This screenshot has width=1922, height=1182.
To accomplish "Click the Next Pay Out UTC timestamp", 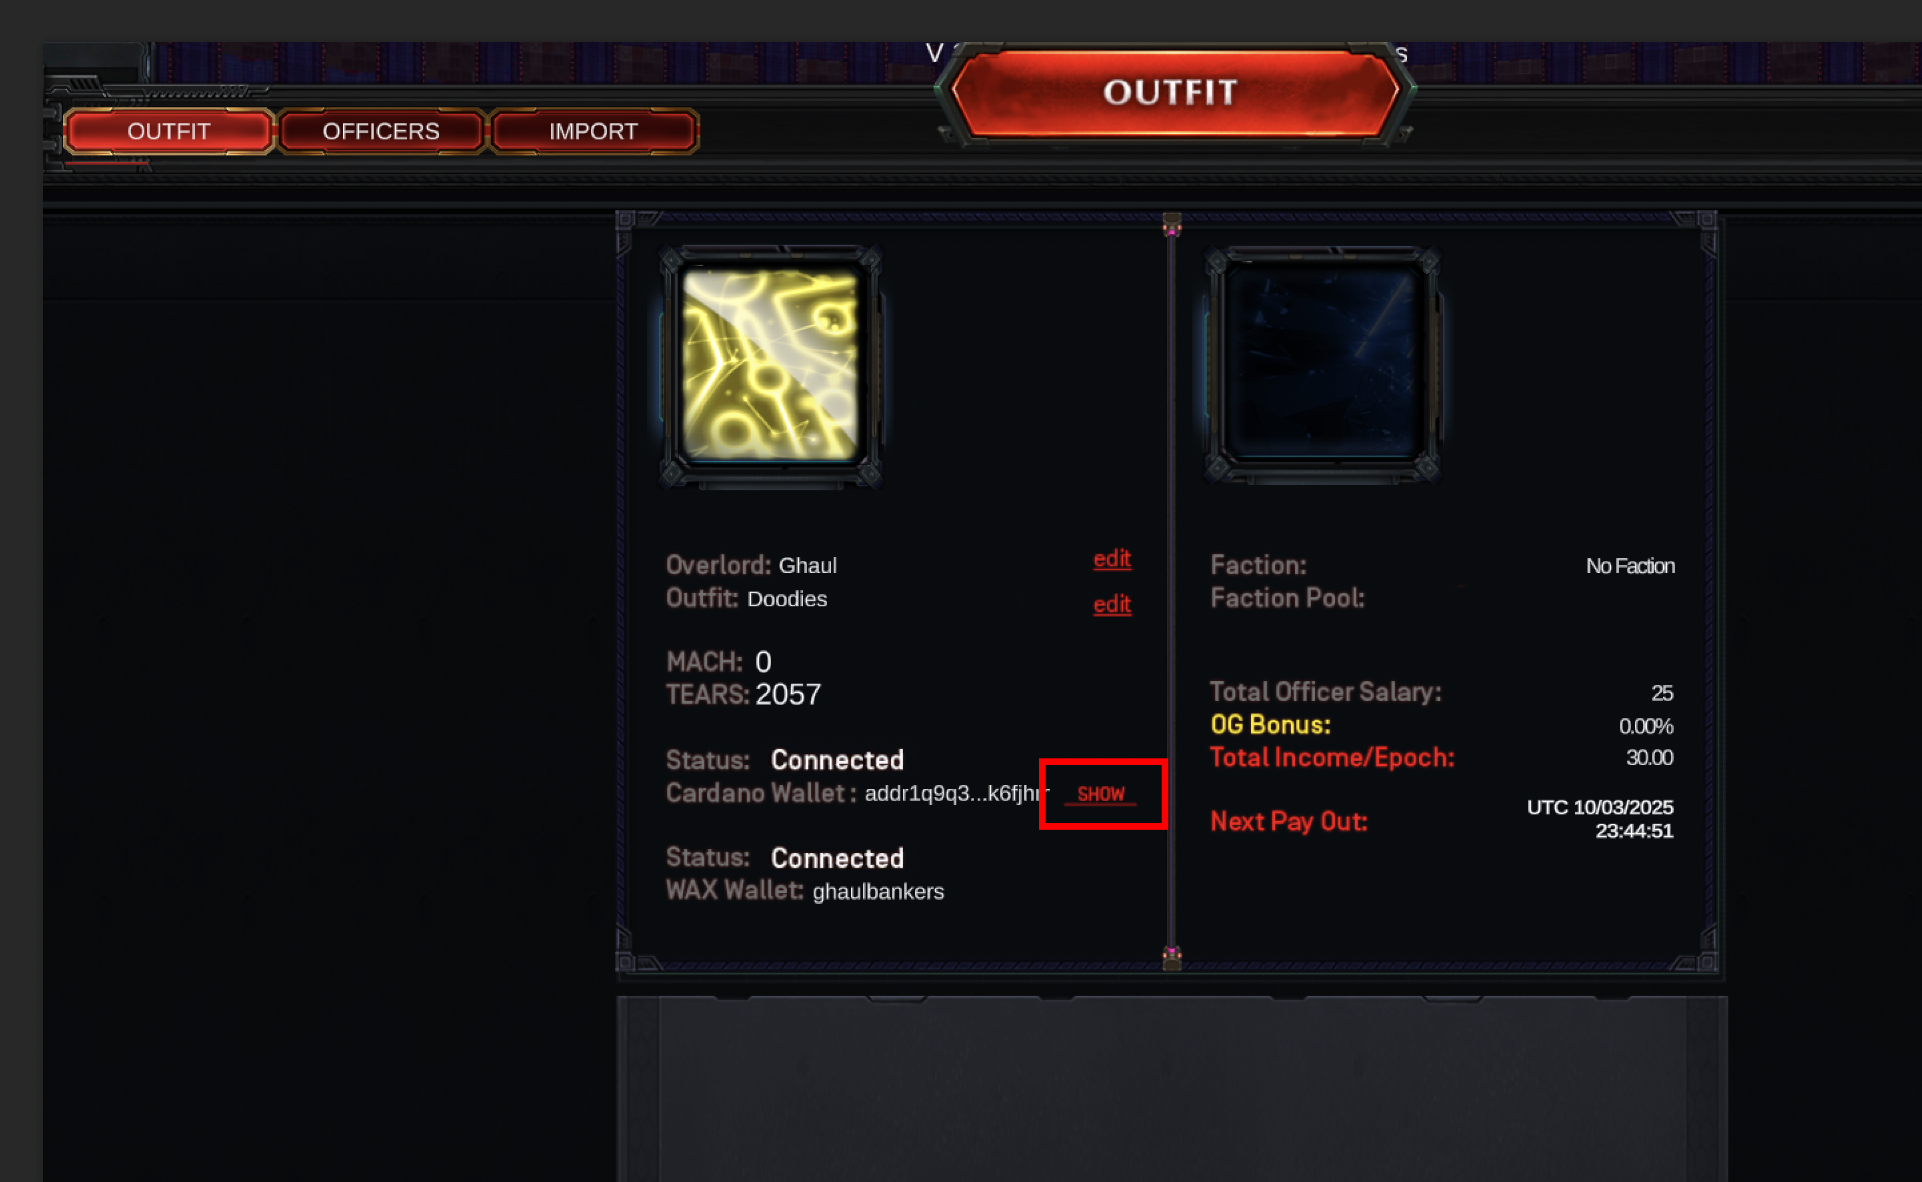I will point(1600,819).
